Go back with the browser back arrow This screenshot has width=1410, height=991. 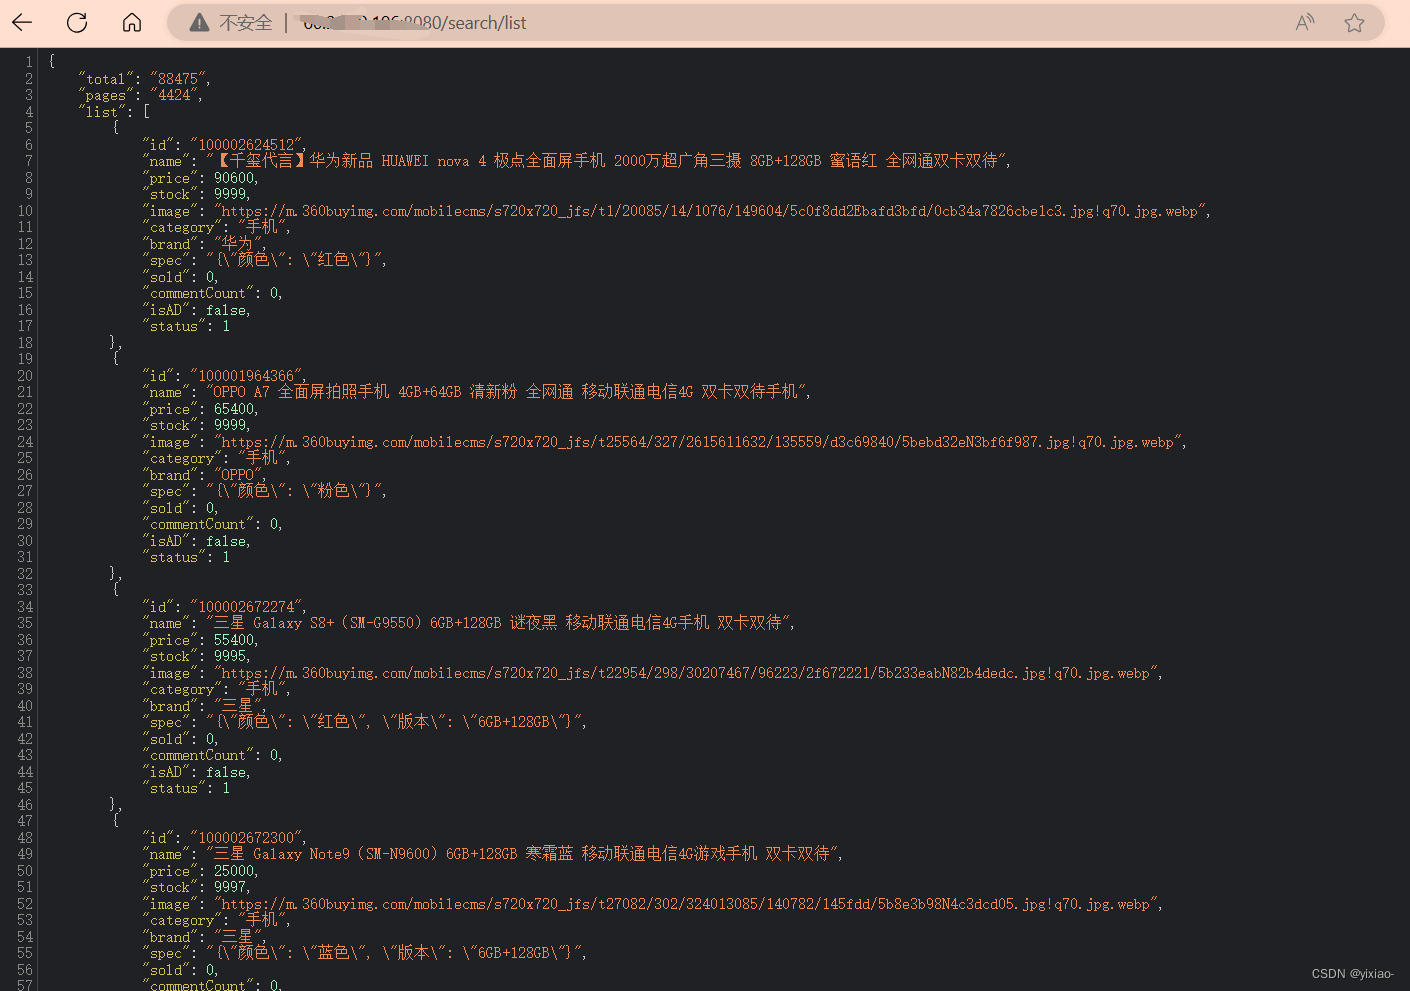pyautogui.click(x=22, y=22)
